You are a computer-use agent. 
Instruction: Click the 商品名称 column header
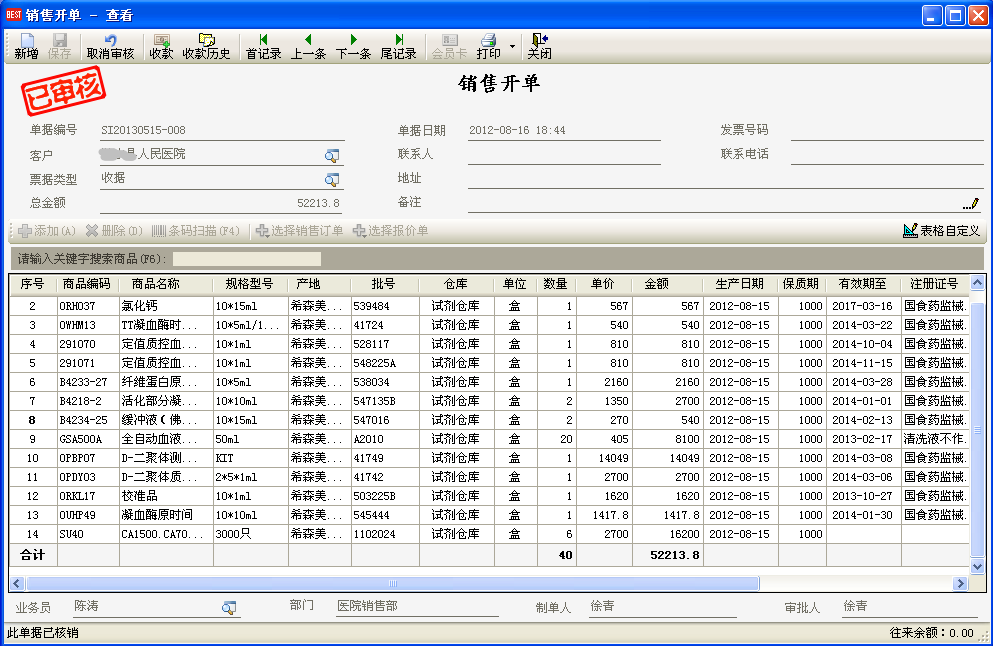pyautogui.click(x=166, y=284)
